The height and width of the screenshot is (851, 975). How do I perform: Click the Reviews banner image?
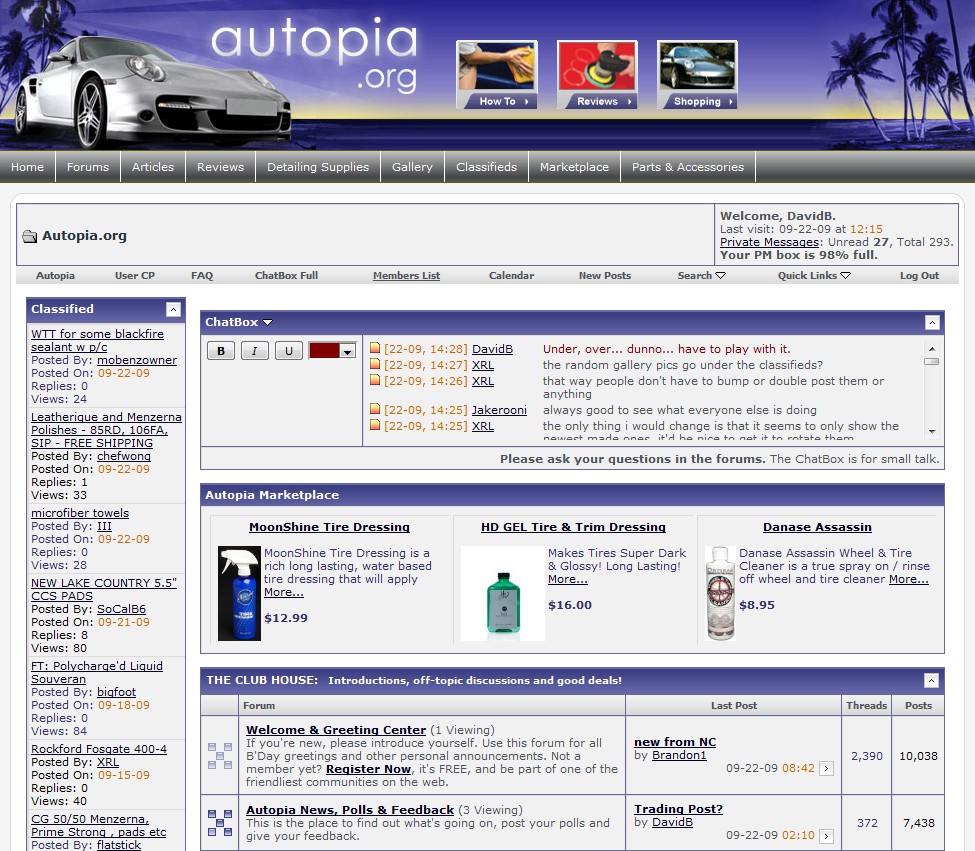pos(597,75)
